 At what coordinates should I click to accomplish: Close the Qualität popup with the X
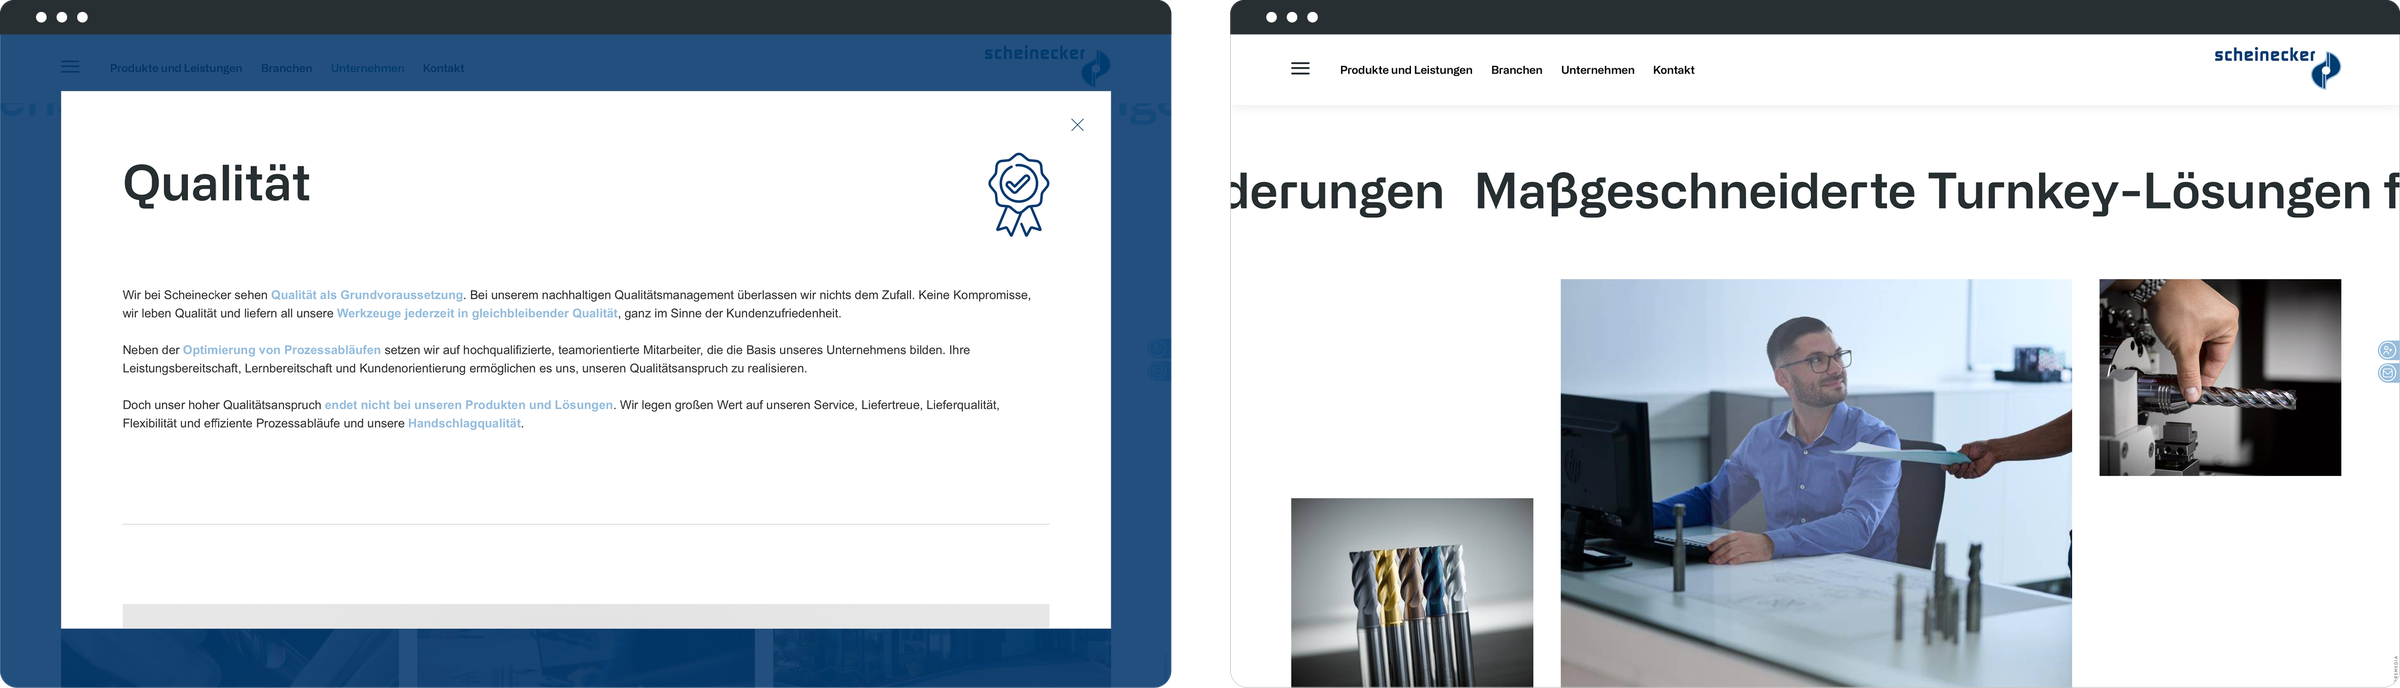(1077, 125)
